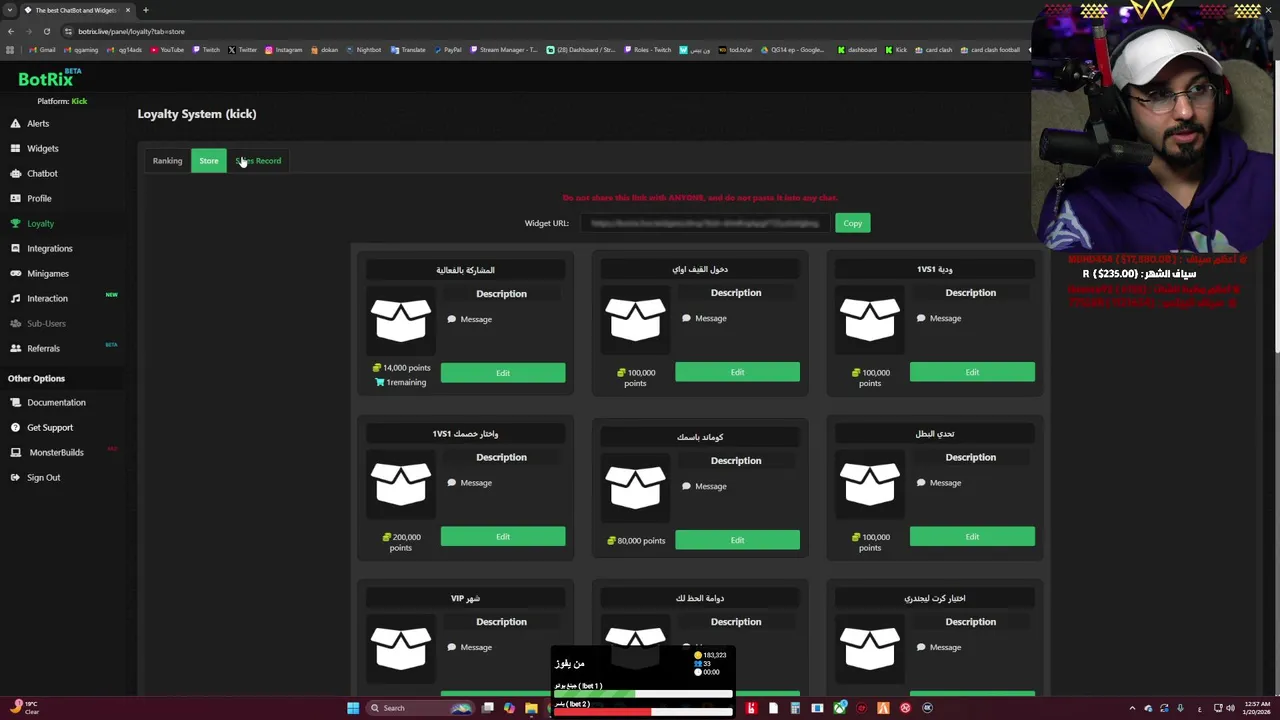The height and width of the screenshot is (720, 1280).
Task: Open the clock and date in taskbar
Action: click(1256, 708)
